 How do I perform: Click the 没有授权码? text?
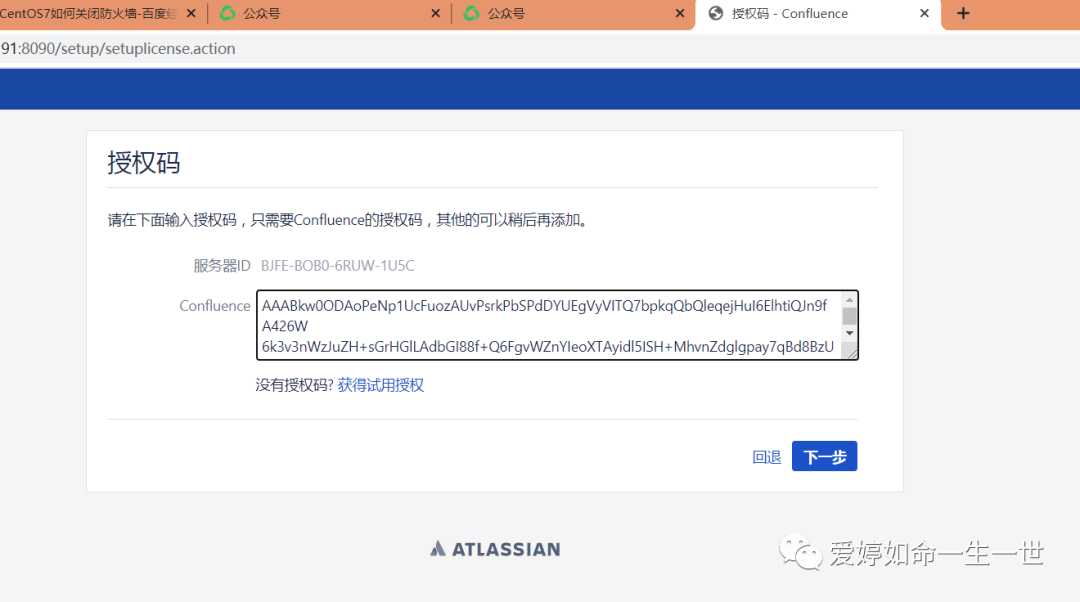294,385
